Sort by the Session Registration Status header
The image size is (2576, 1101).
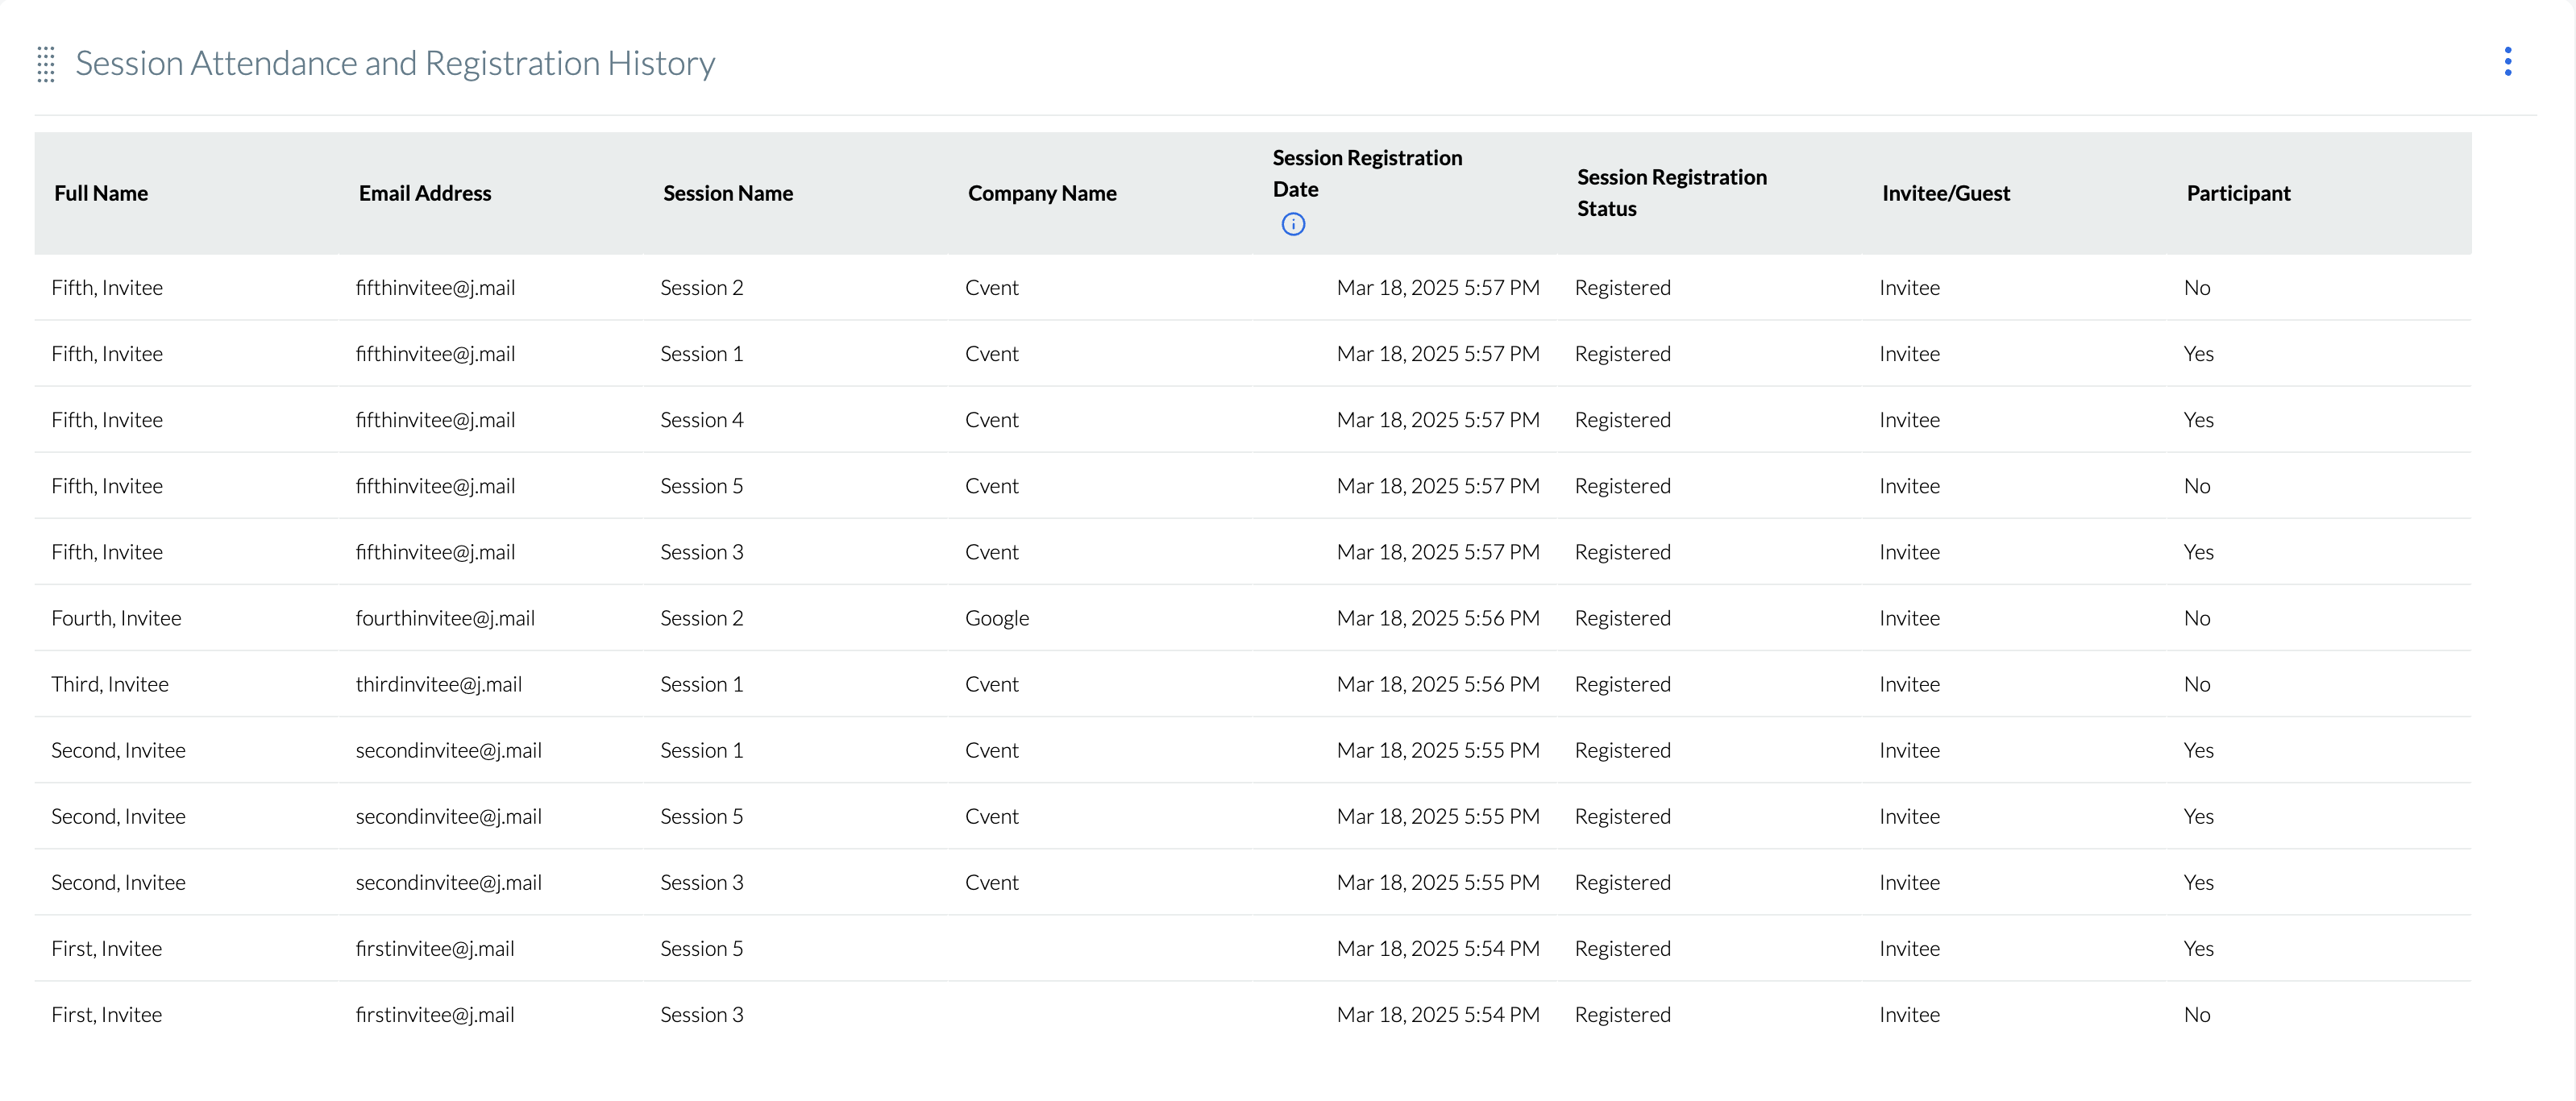pyautogui.click(x=1672, y=192)
